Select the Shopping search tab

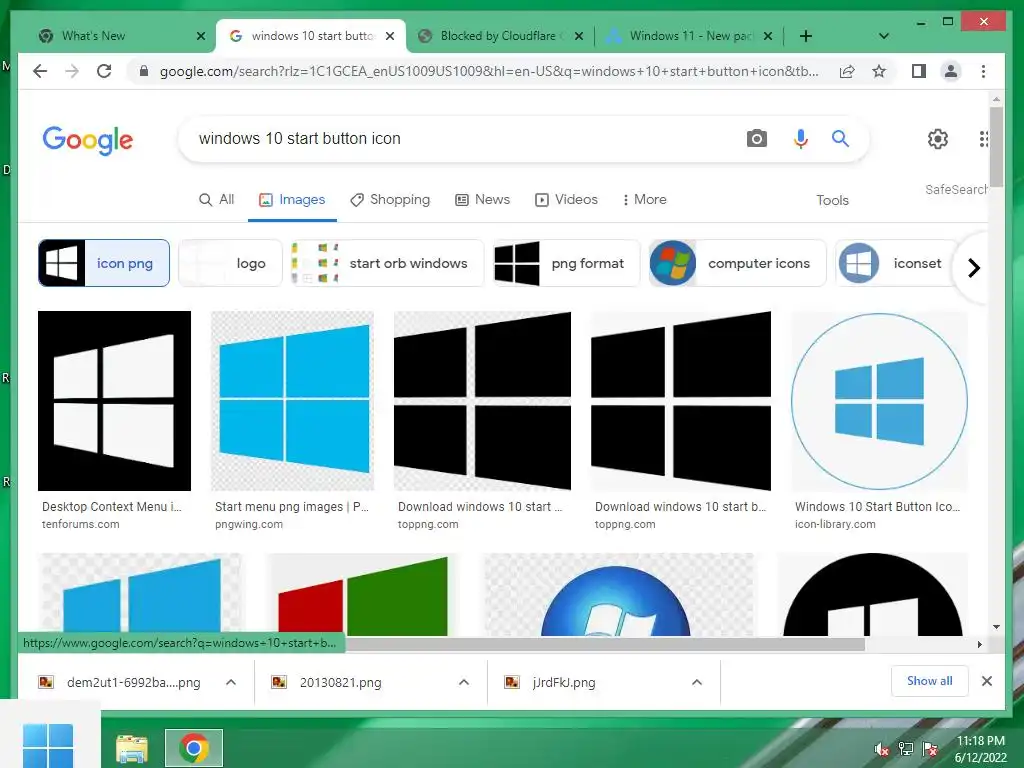[391, 199]
